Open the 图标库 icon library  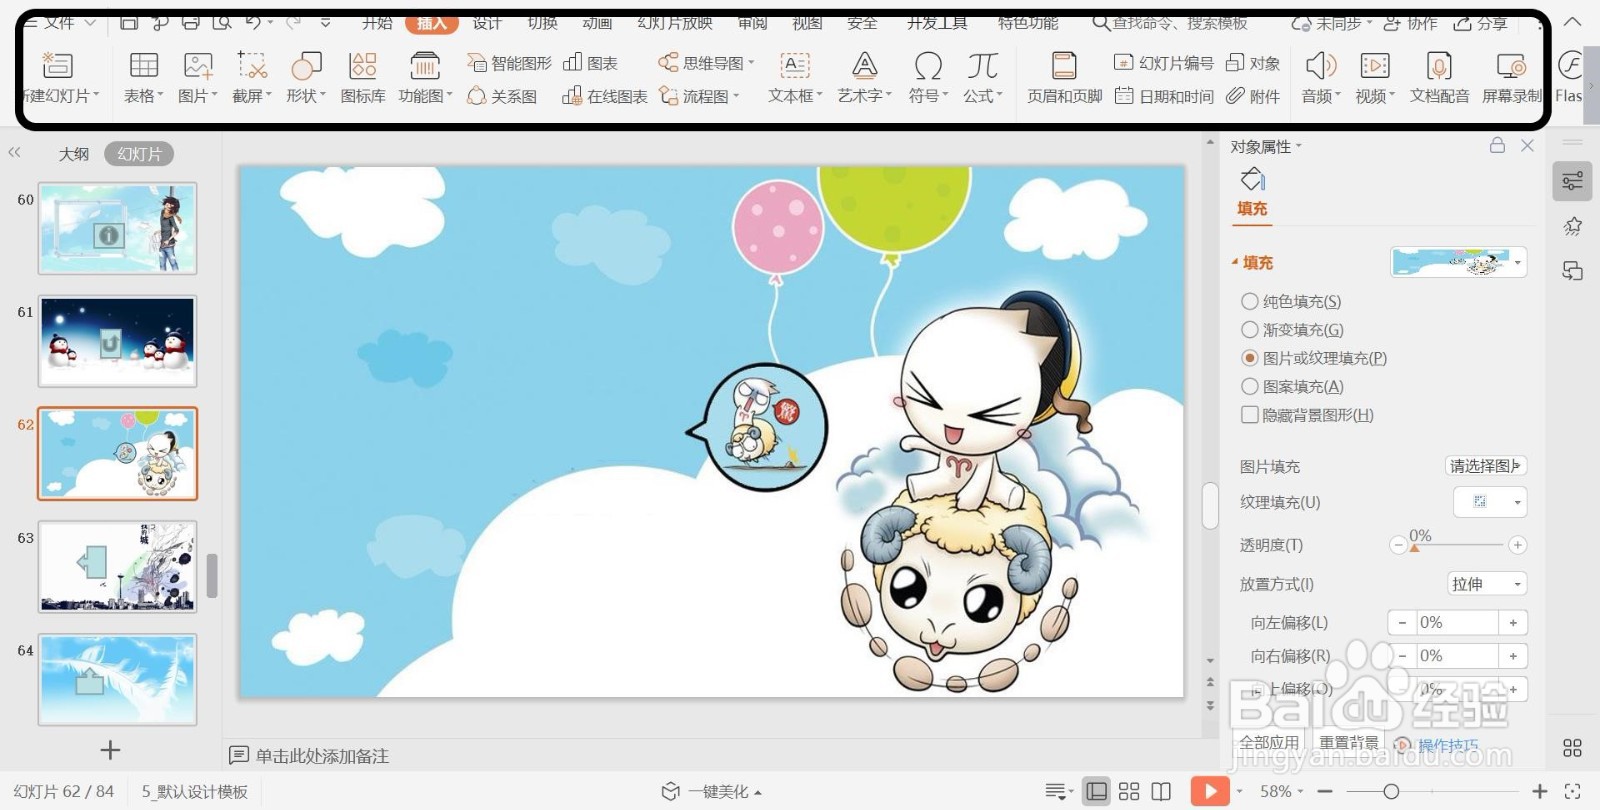pos(363,77)
